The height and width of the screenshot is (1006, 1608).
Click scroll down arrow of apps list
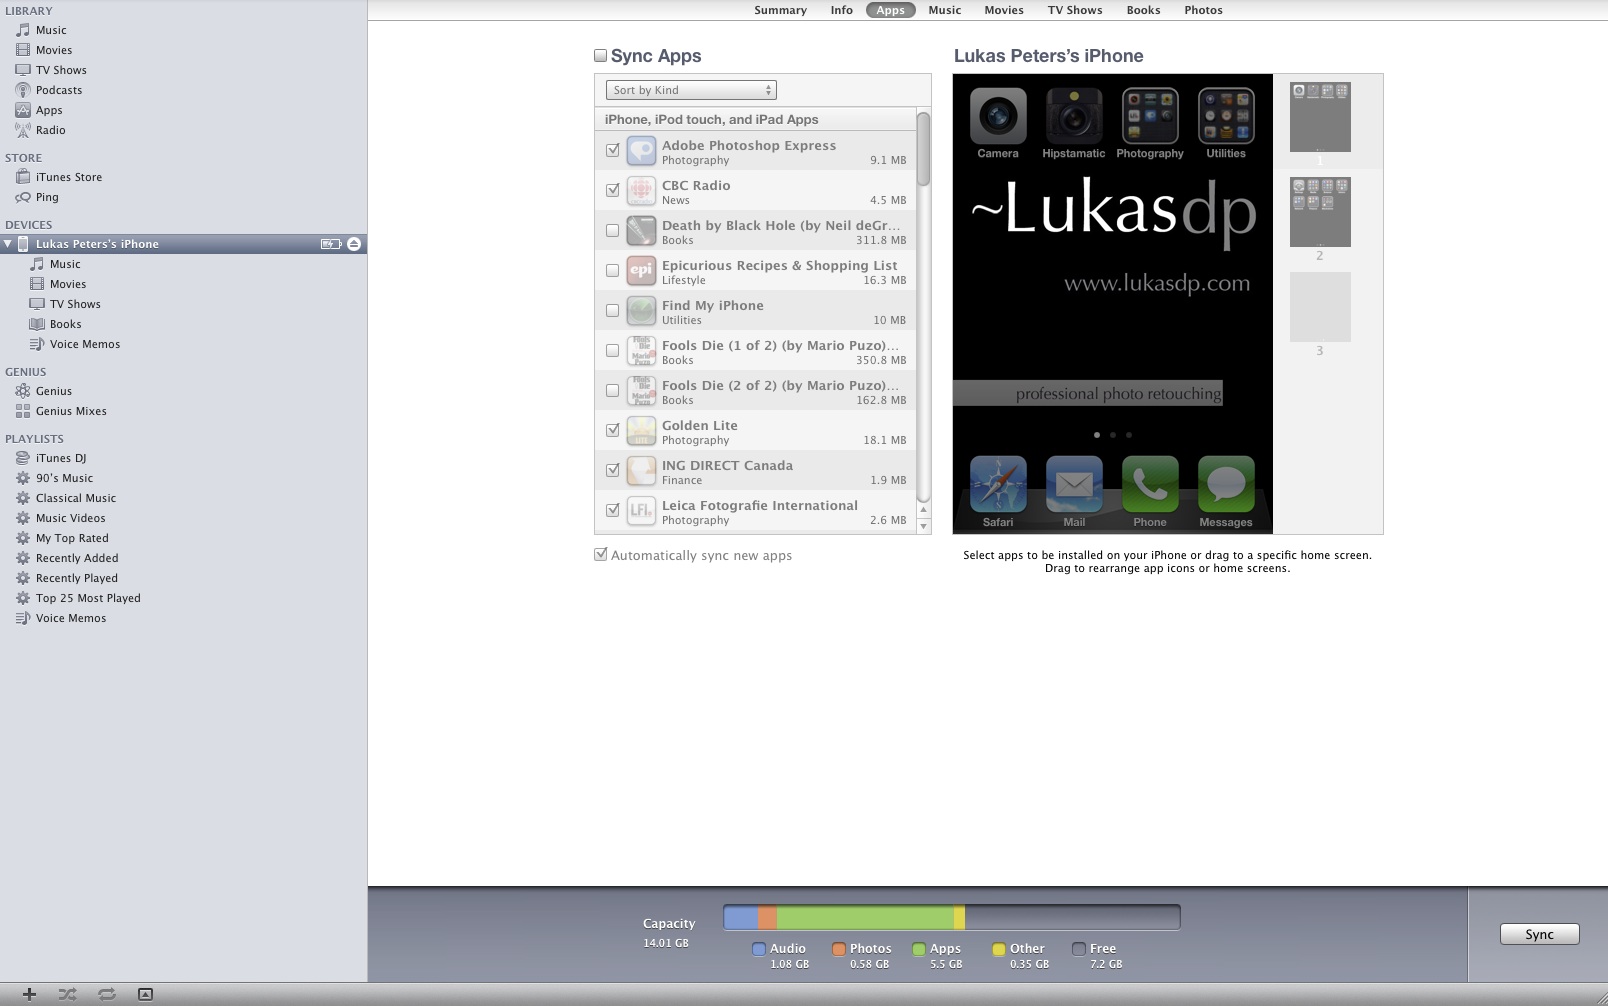923,526
